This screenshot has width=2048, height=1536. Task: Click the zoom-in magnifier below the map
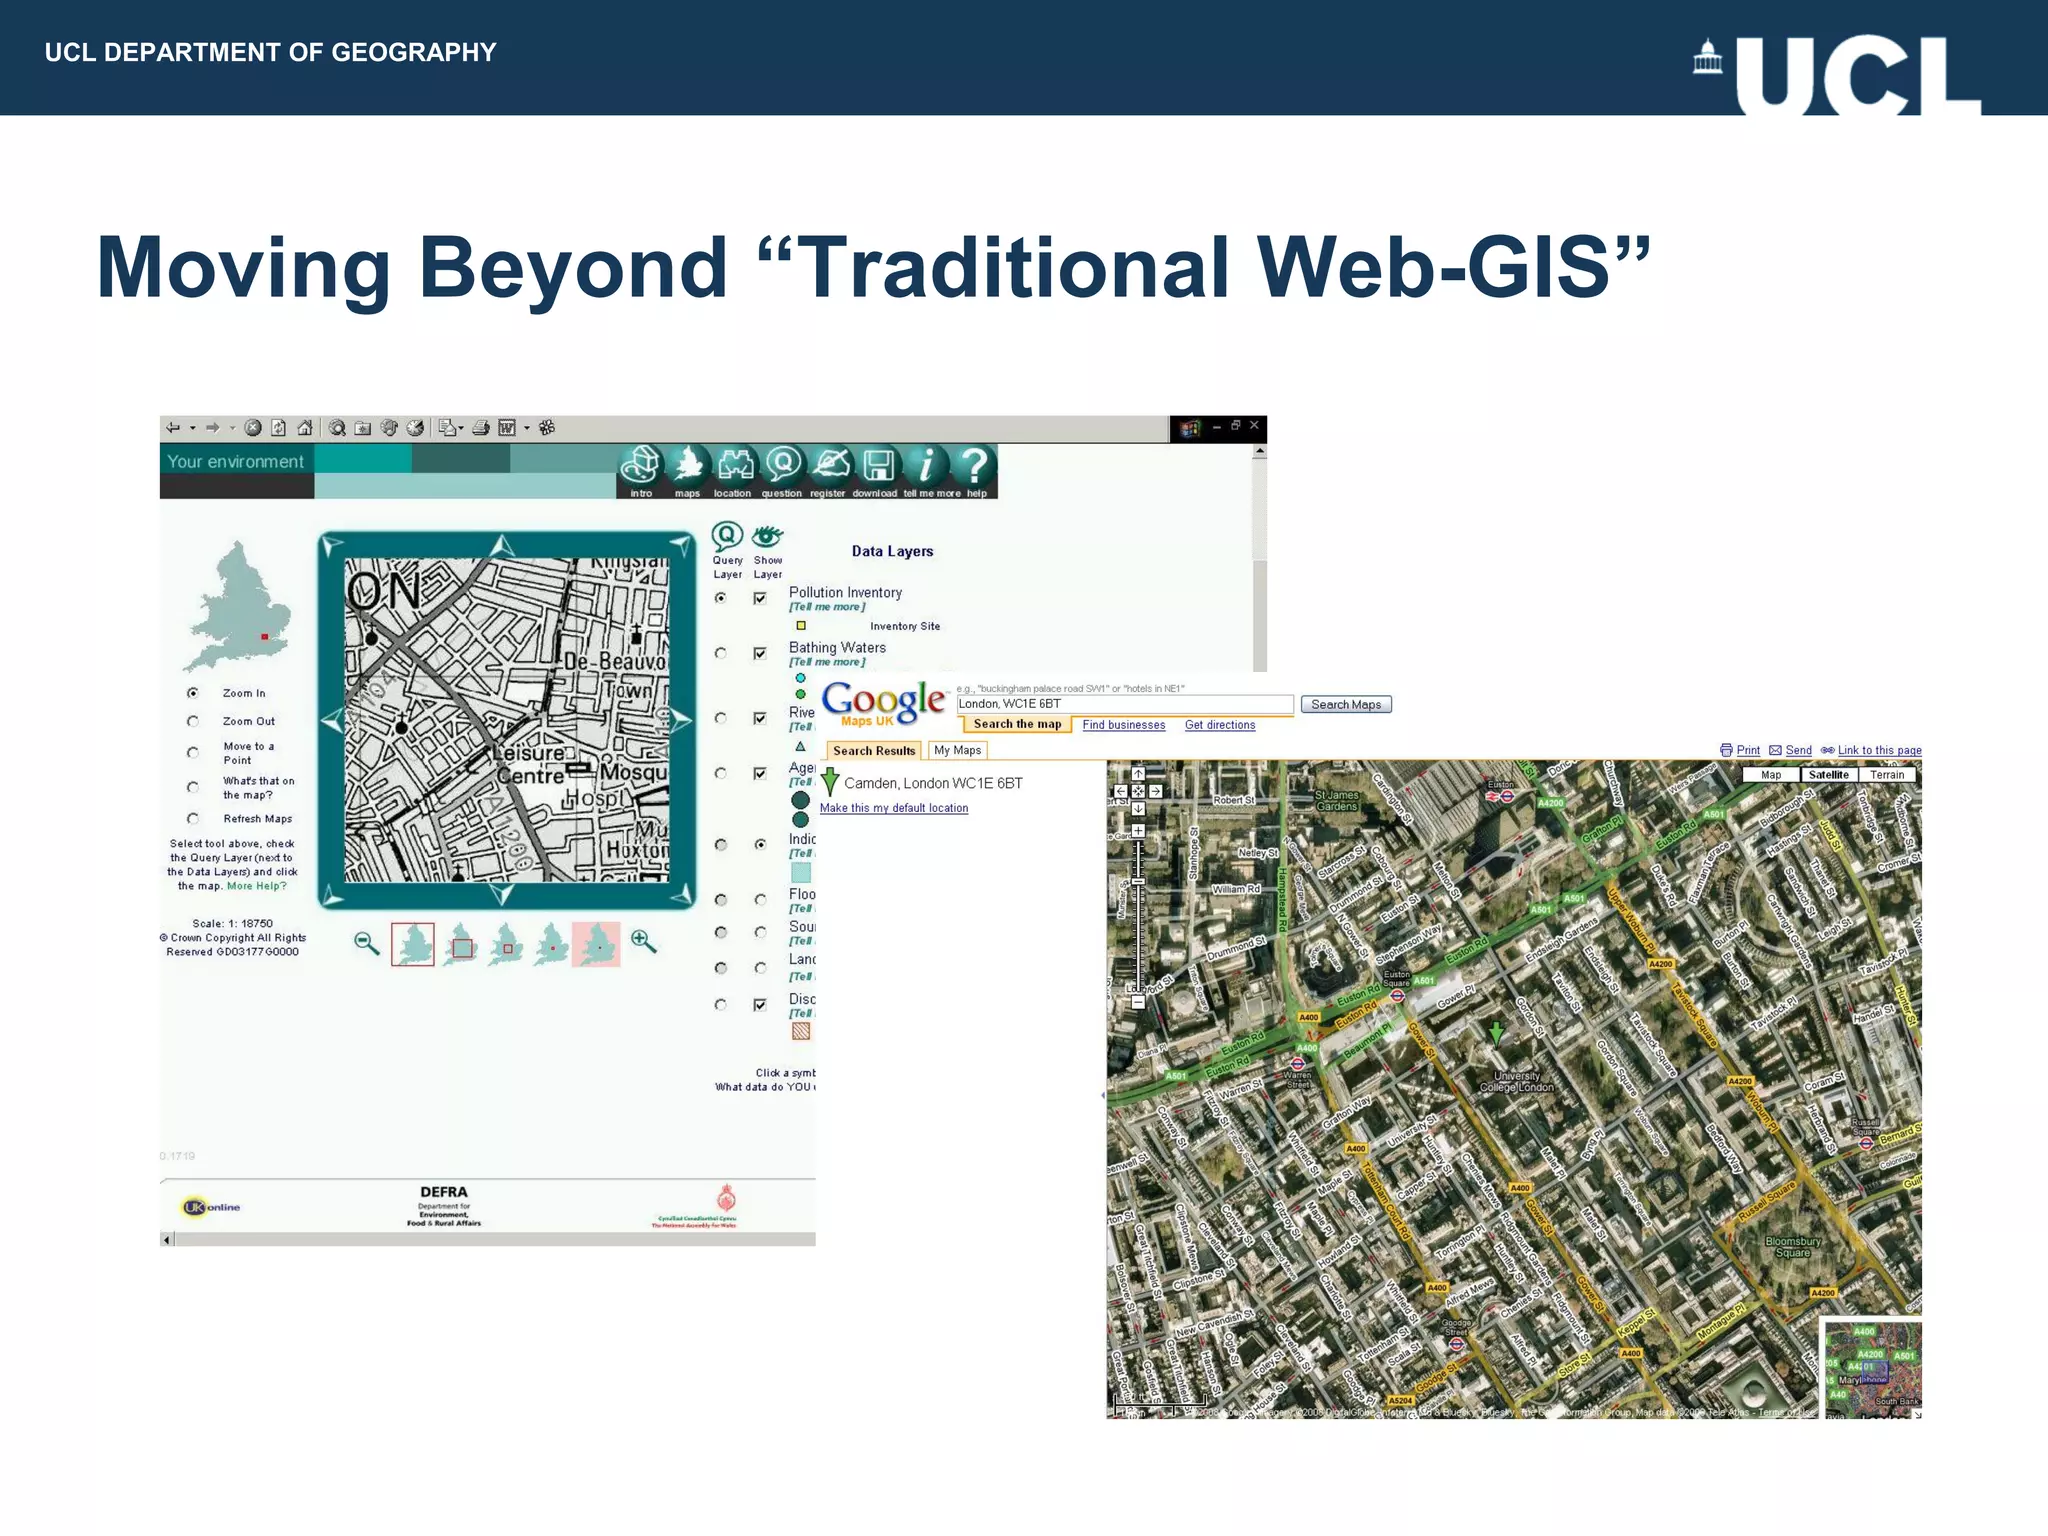[x=644, y=942]
